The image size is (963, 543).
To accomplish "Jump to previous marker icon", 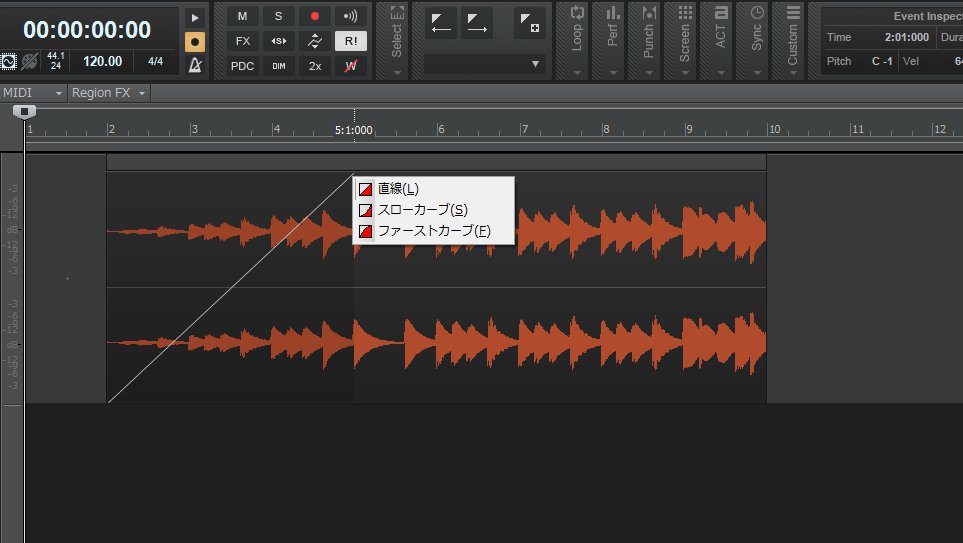I will 441,23.
